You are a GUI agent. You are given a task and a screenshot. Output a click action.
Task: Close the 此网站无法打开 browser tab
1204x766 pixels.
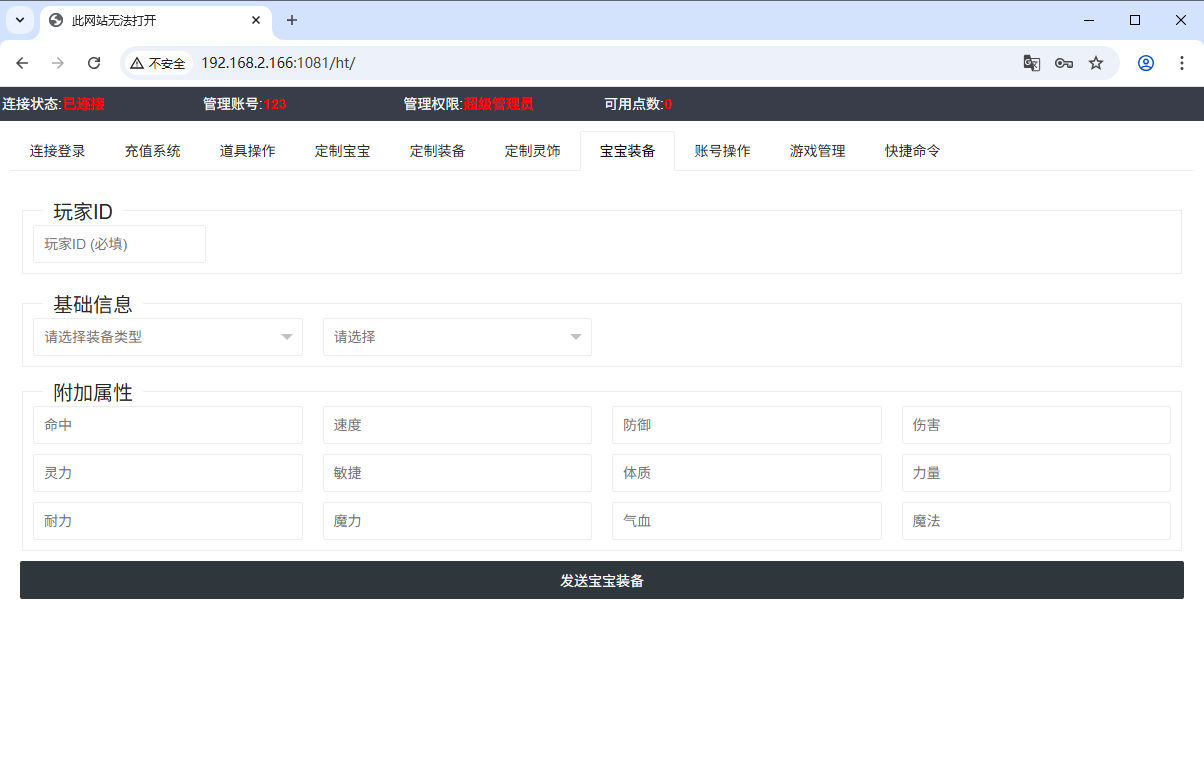(257, 20)
